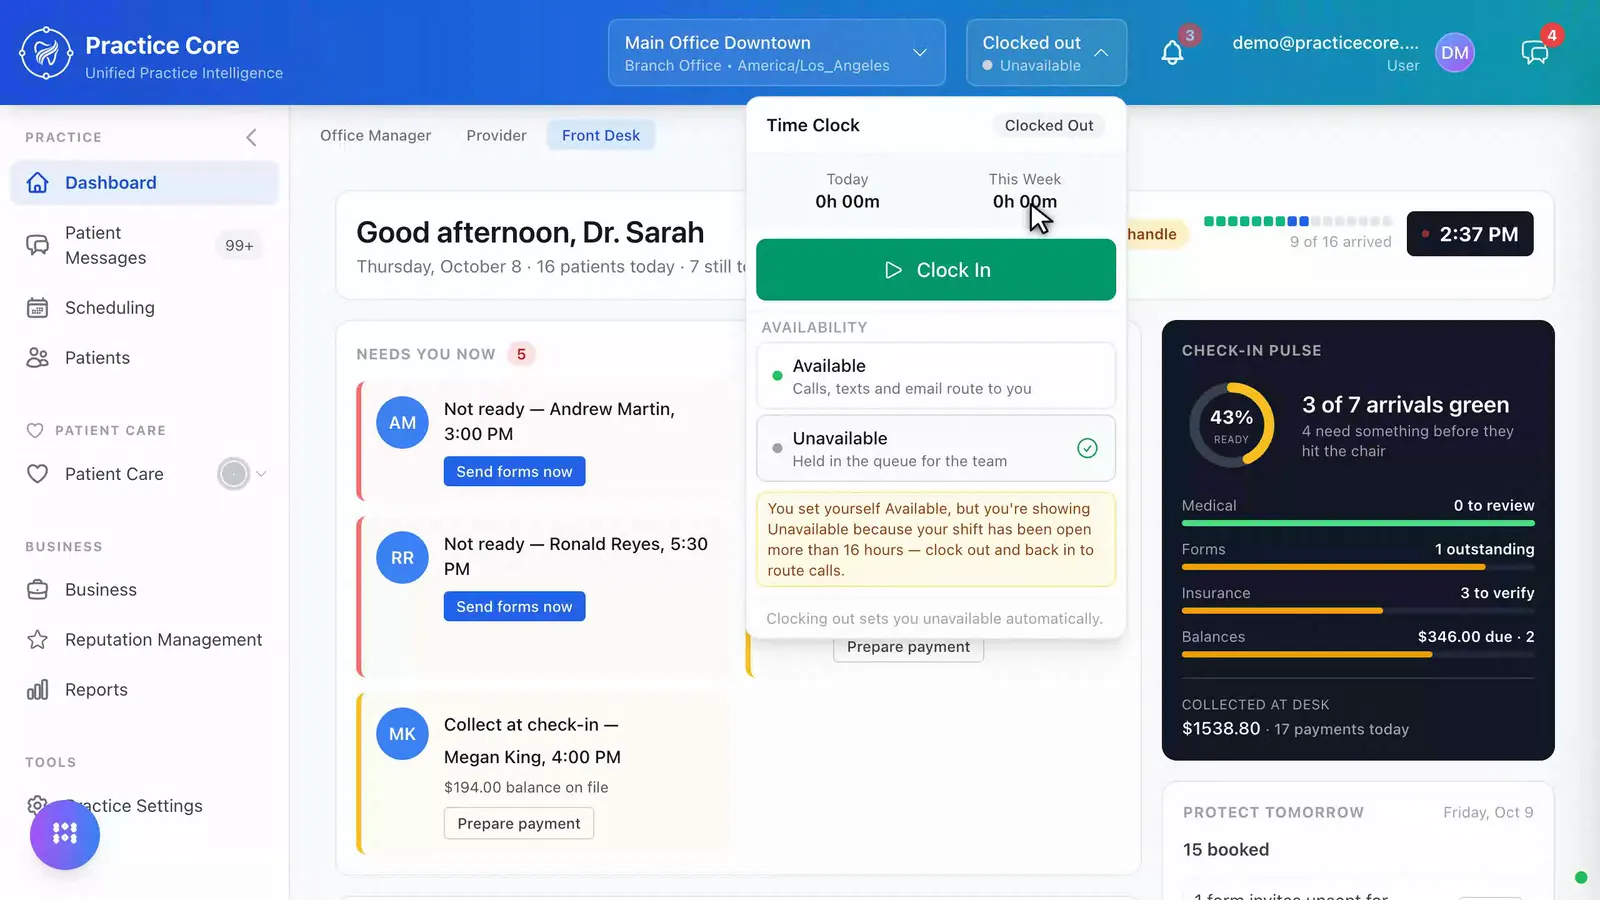Click the Dashboard home icon in sidebar
This screenshot has width=1600, height=900.
tap(38, 183)
